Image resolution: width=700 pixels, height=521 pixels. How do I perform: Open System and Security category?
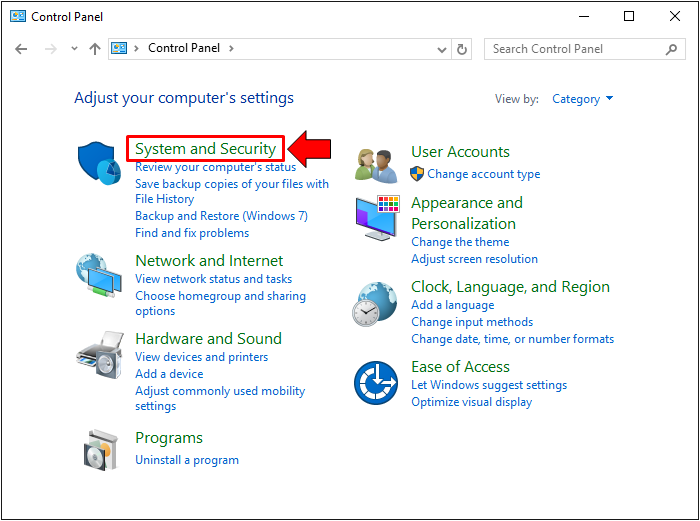click(x=206, y=149)
